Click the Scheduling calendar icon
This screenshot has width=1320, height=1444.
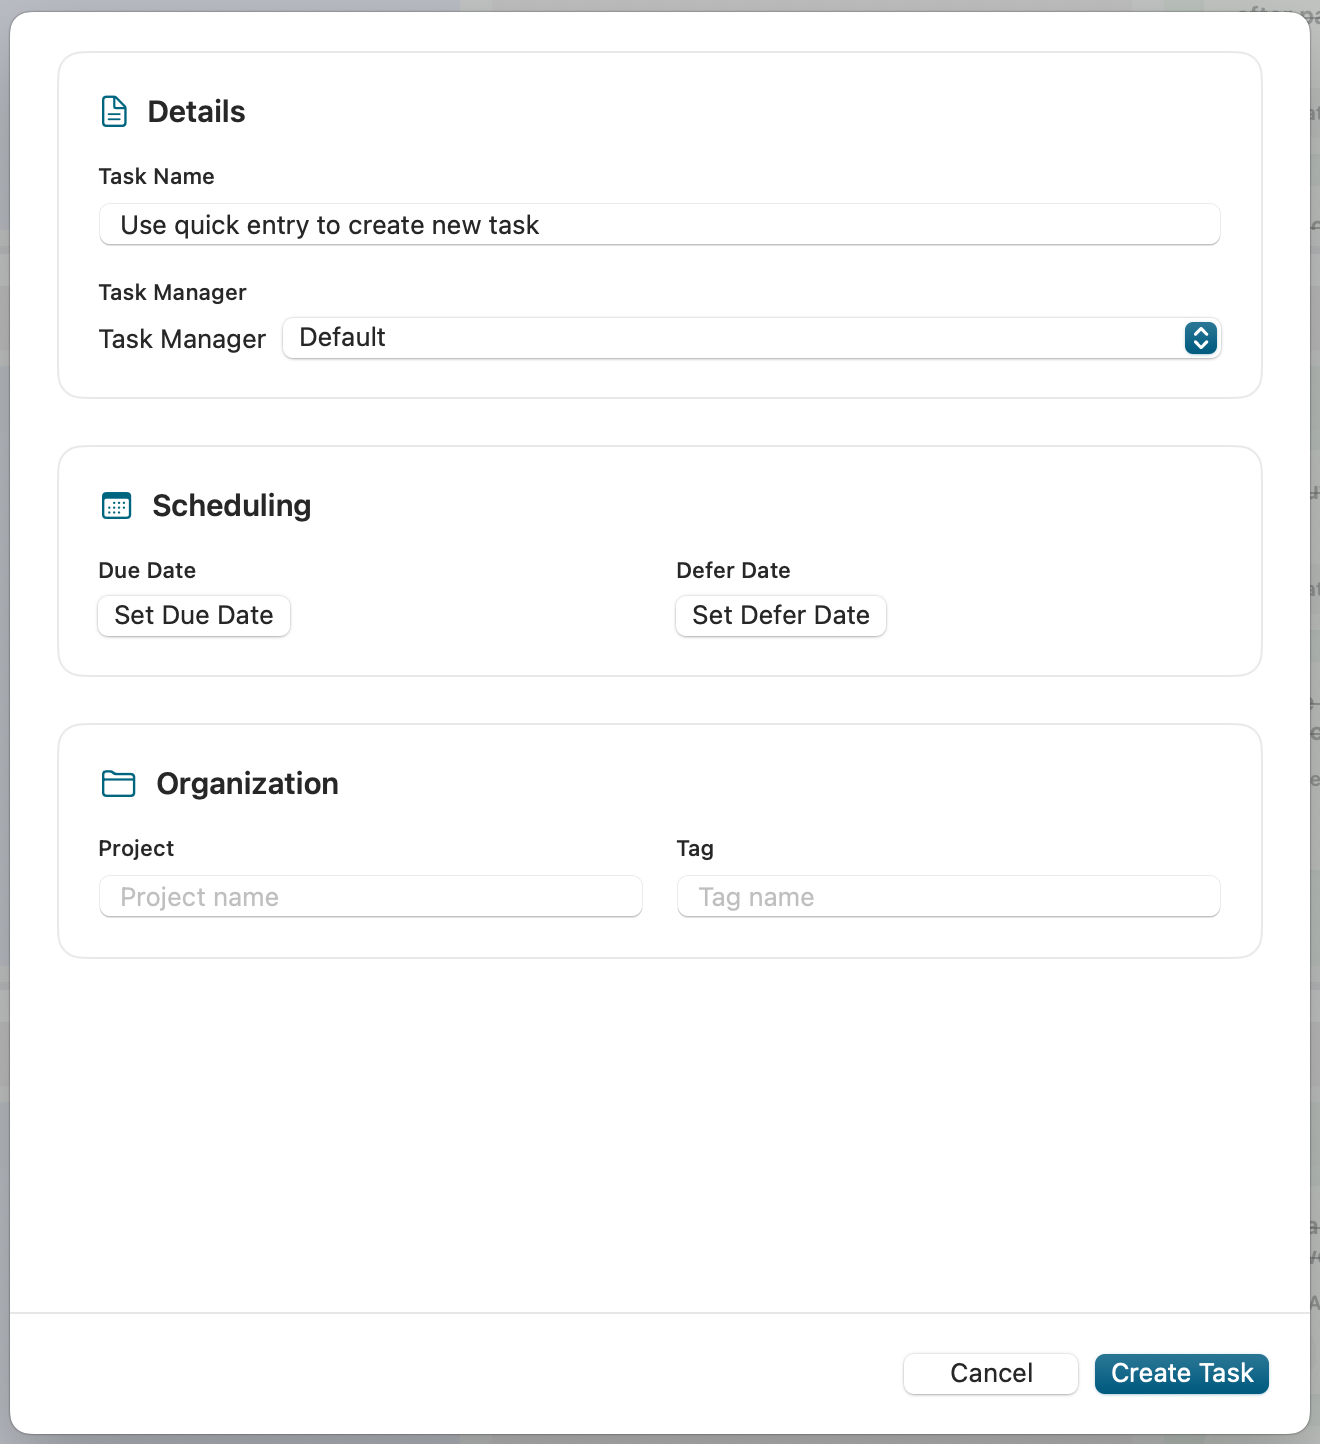tap(117, 506)
